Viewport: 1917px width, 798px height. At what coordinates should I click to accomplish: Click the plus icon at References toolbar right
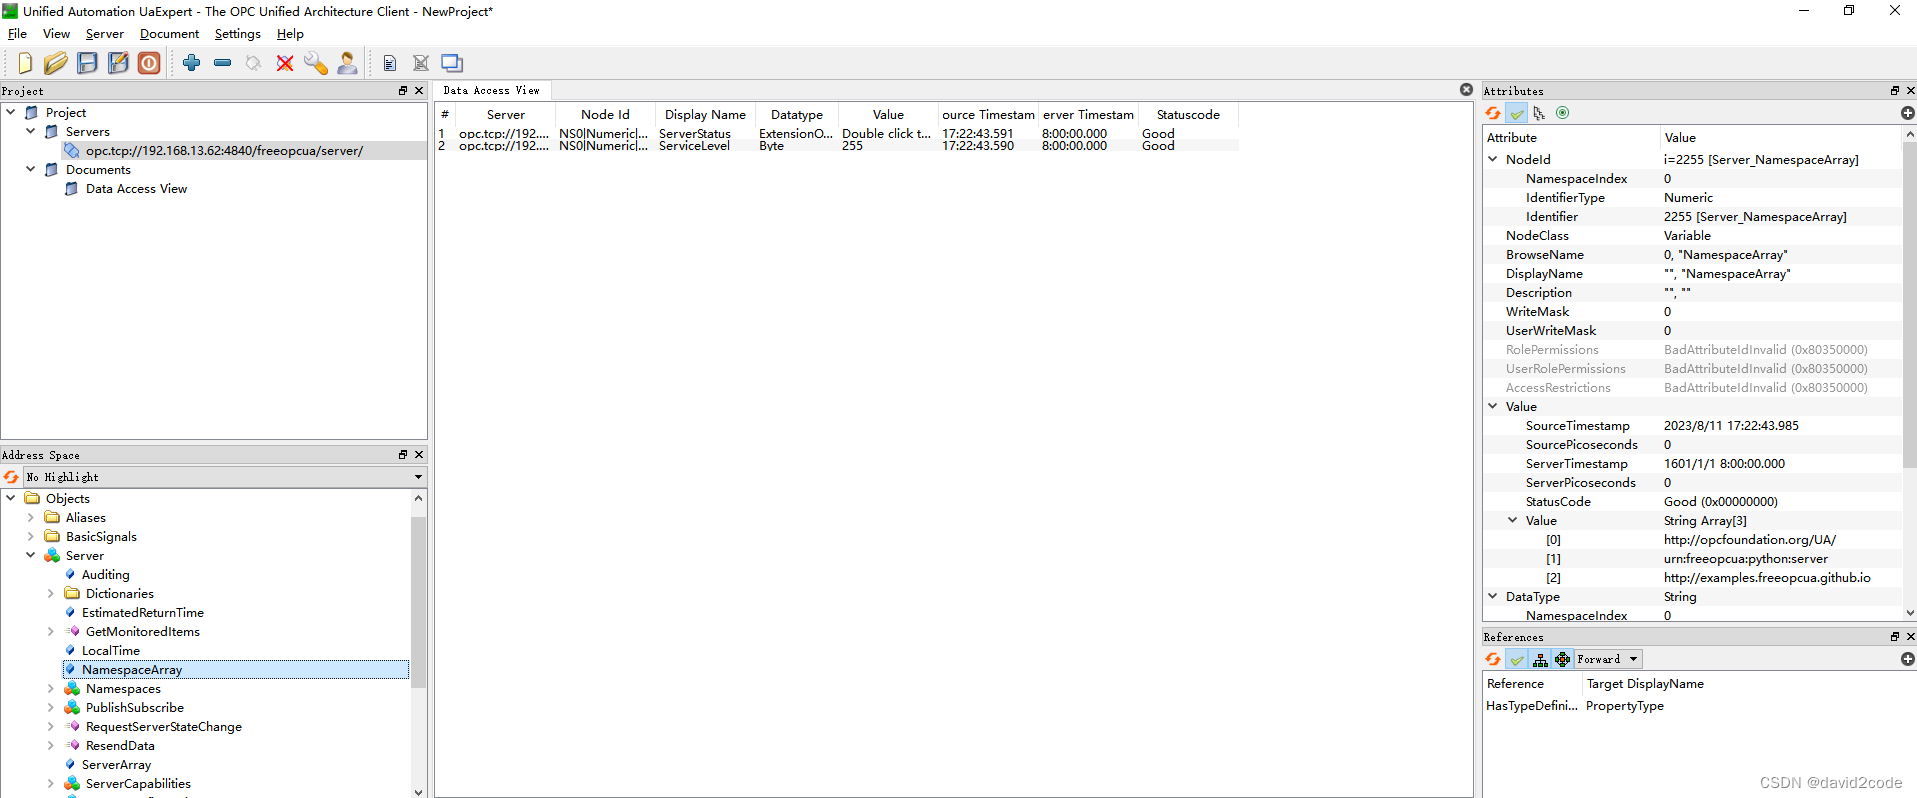[1907, 659]
